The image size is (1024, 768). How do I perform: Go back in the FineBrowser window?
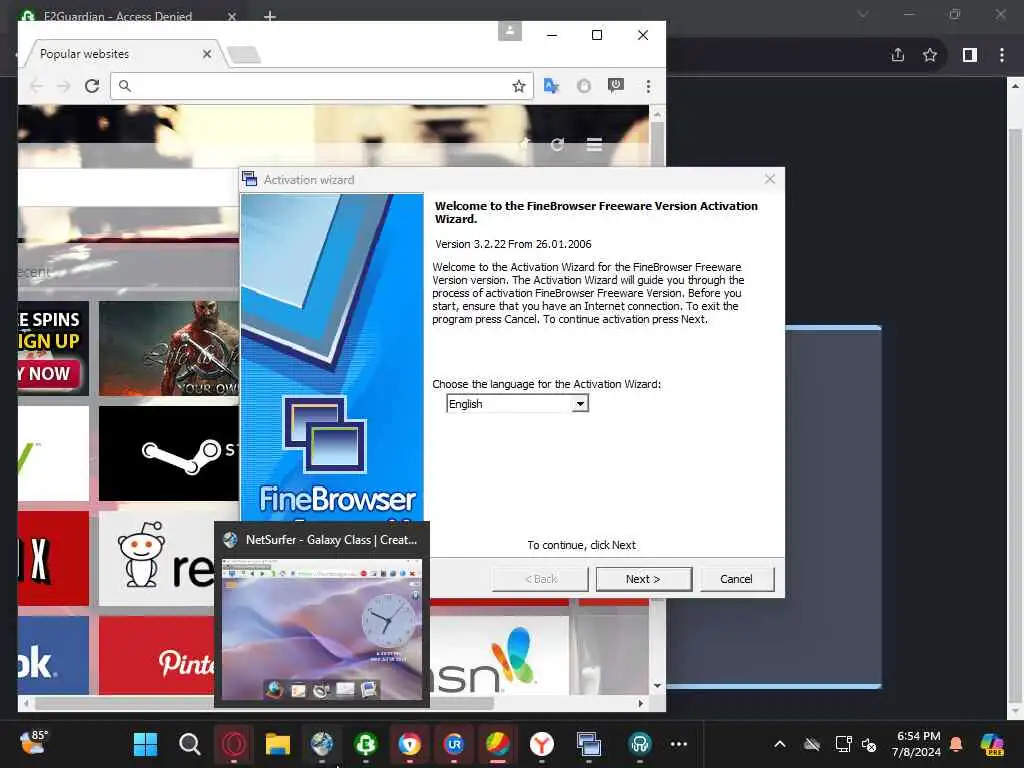[37, 86]
